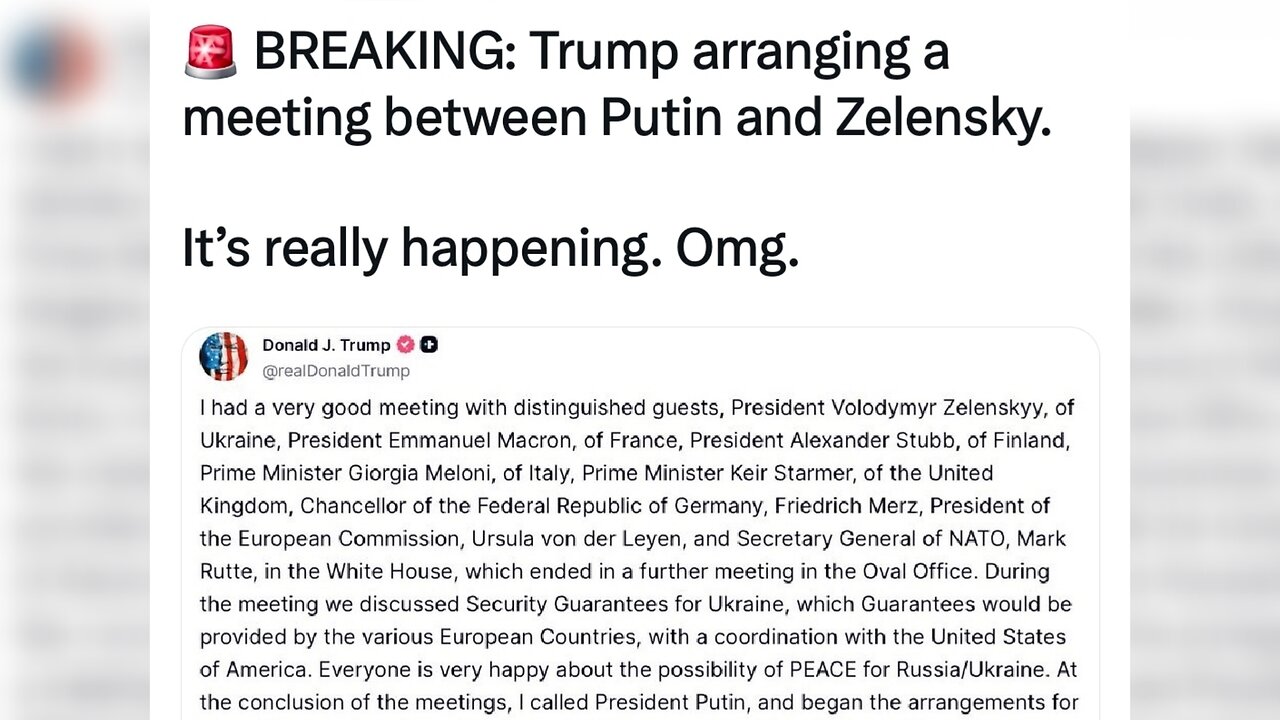1280x720 pixels.
Task: Open the blurred profile picture at top left
Action: point(56,62)
